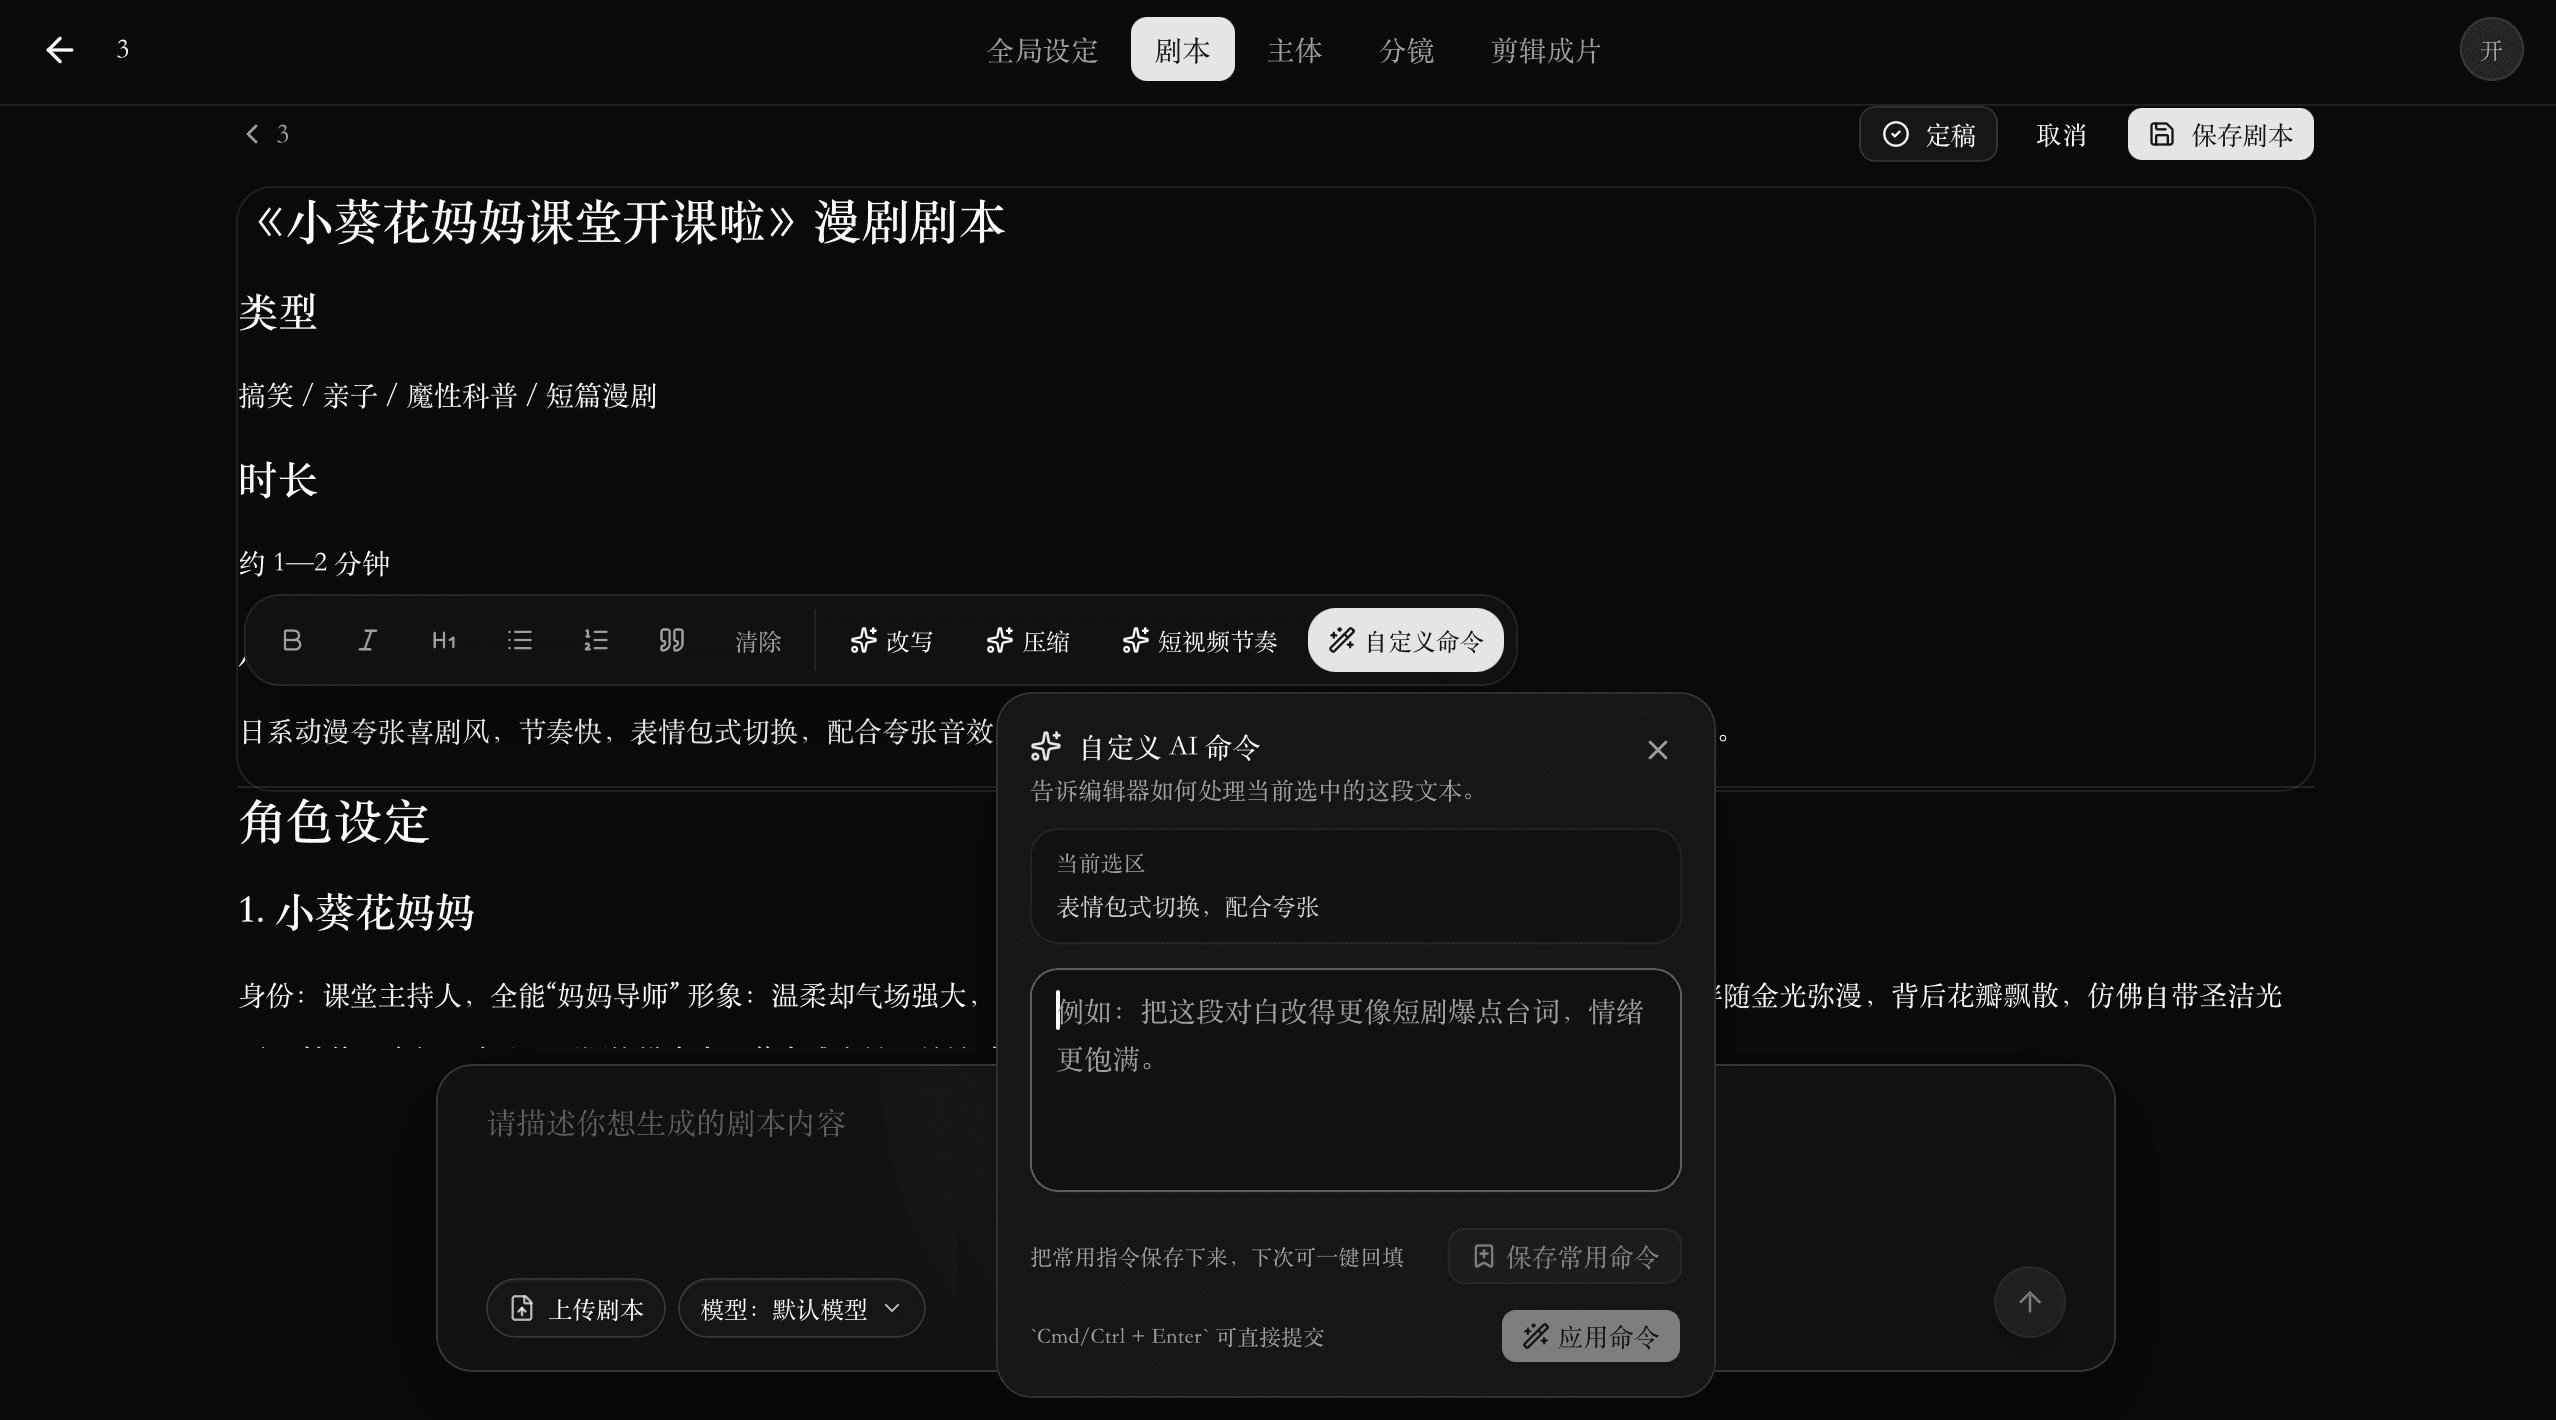The height and width of the screenshot is (1420, 2556).
Task: Click 保存常用命令 button
Action: (1564, 1256)
